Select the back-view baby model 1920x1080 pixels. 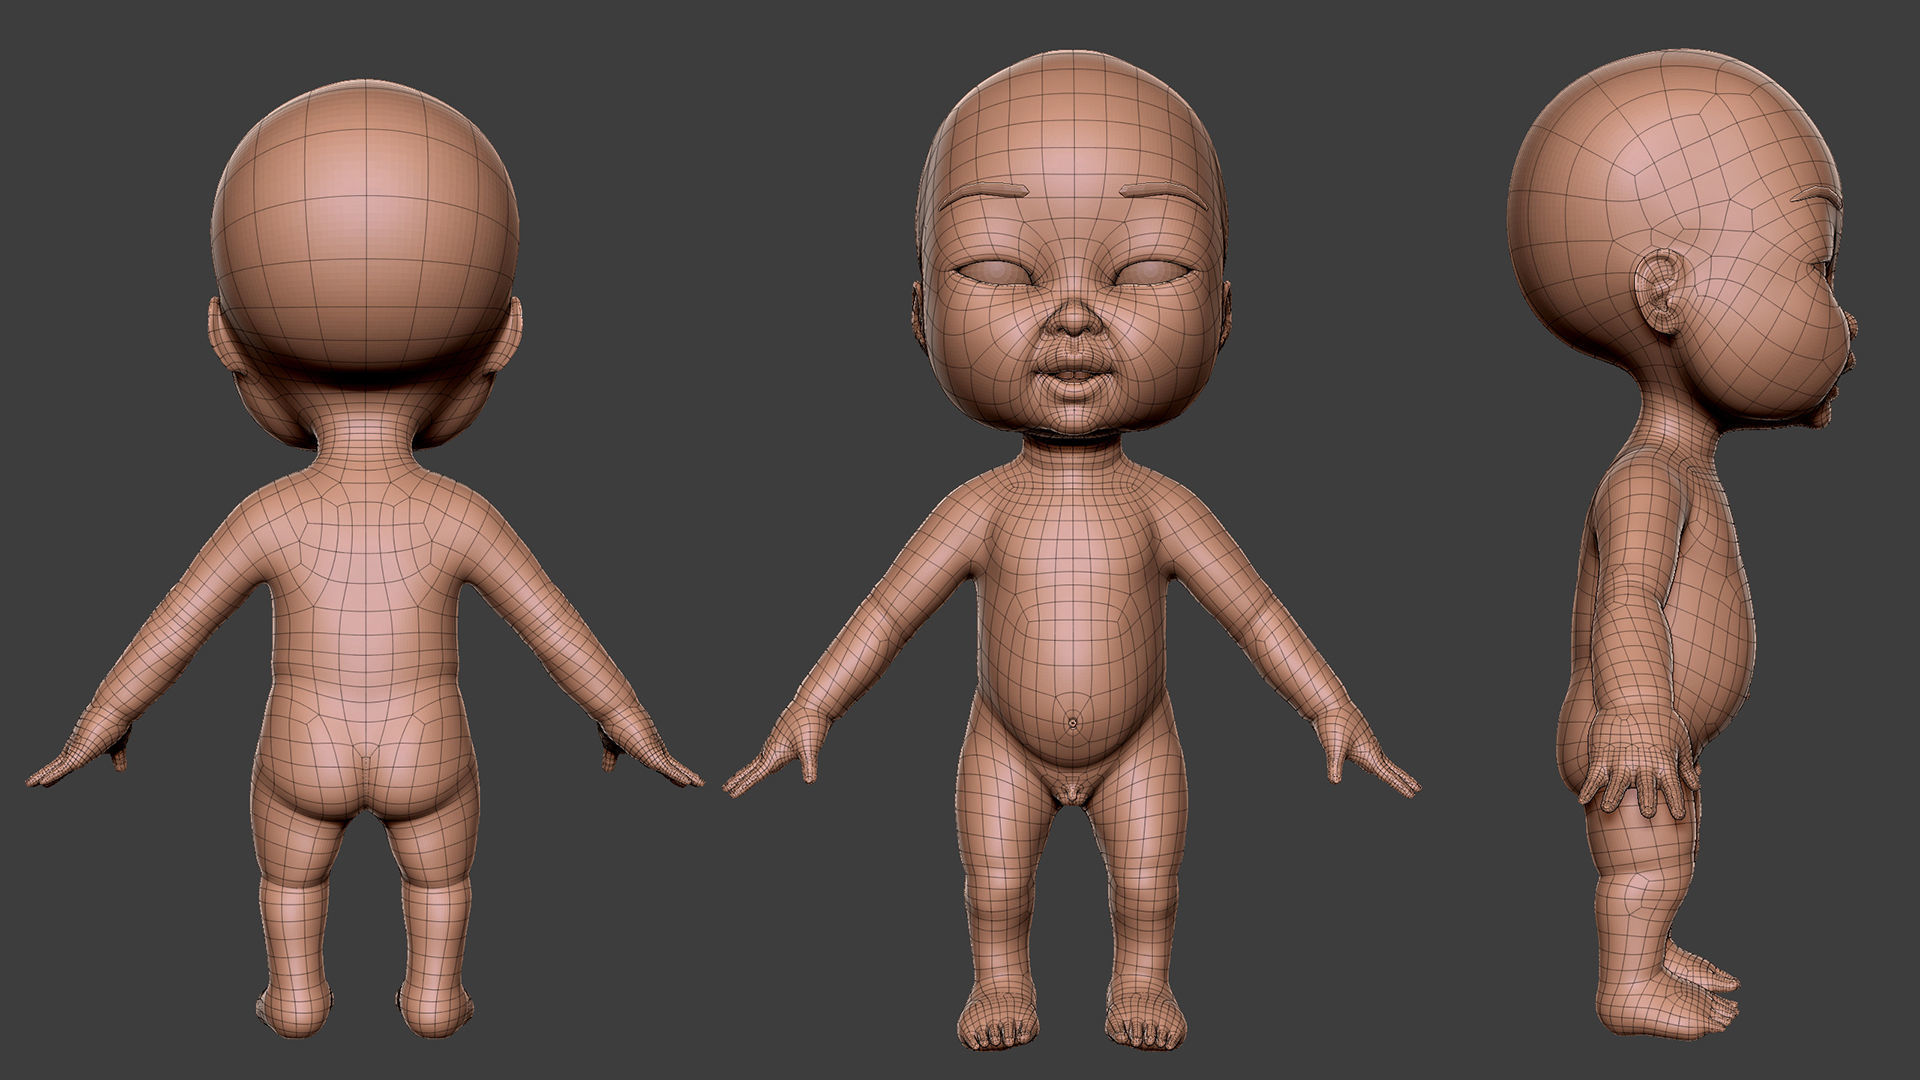(x=365, y=560)
